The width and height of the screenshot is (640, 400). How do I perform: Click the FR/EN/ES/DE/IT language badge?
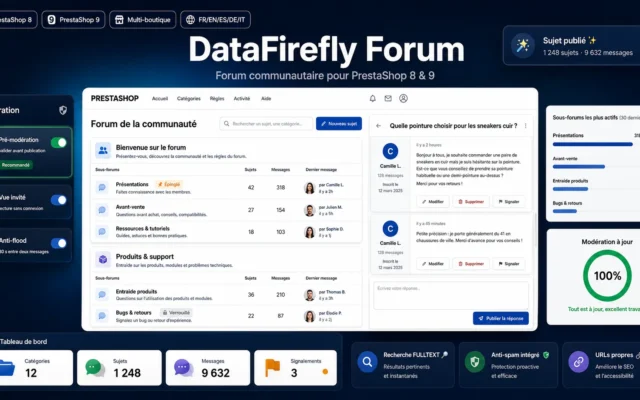point(216,20)
